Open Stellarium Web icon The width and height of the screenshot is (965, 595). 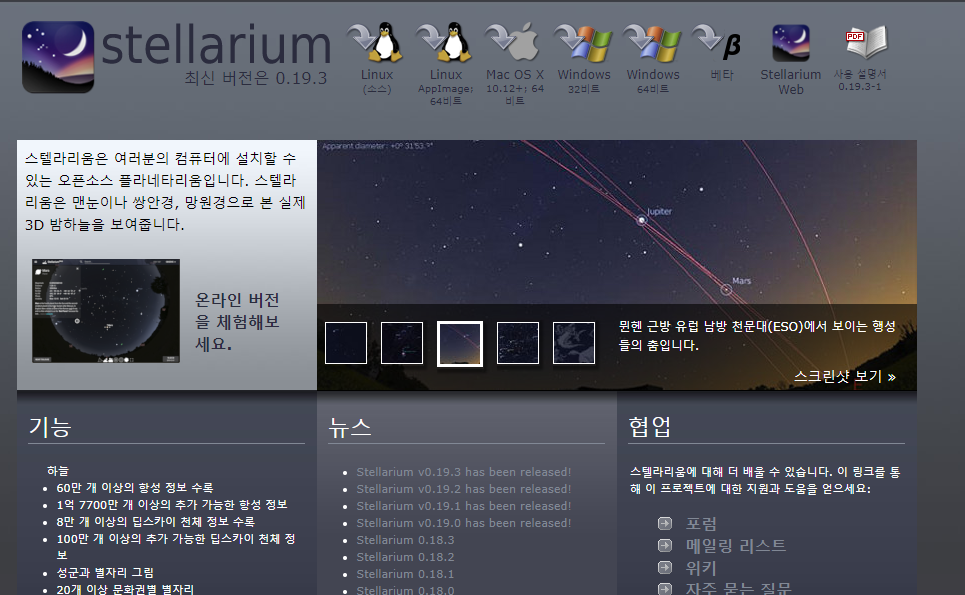tap(791, 43)
